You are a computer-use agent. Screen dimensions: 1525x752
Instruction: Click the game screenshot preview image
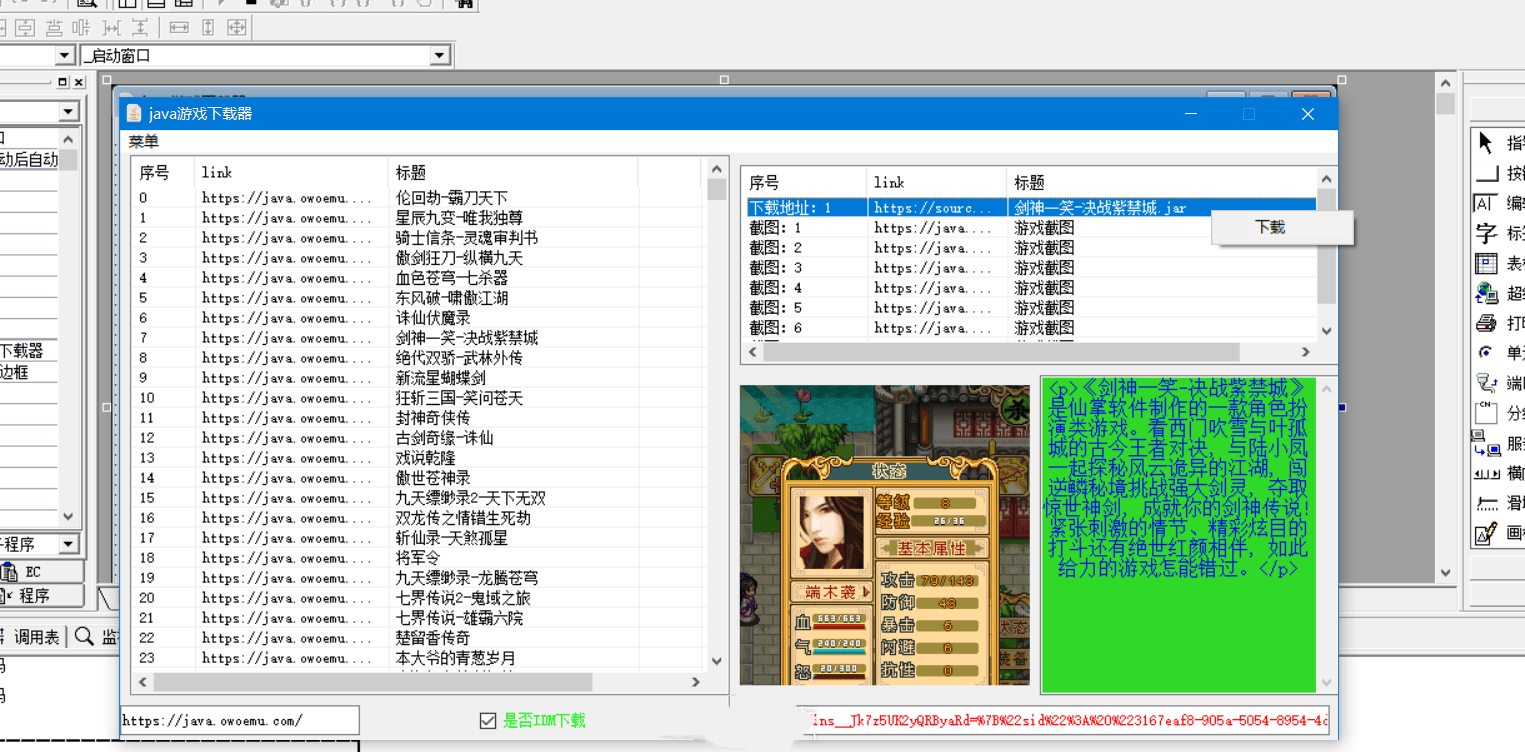coord(884,535)
